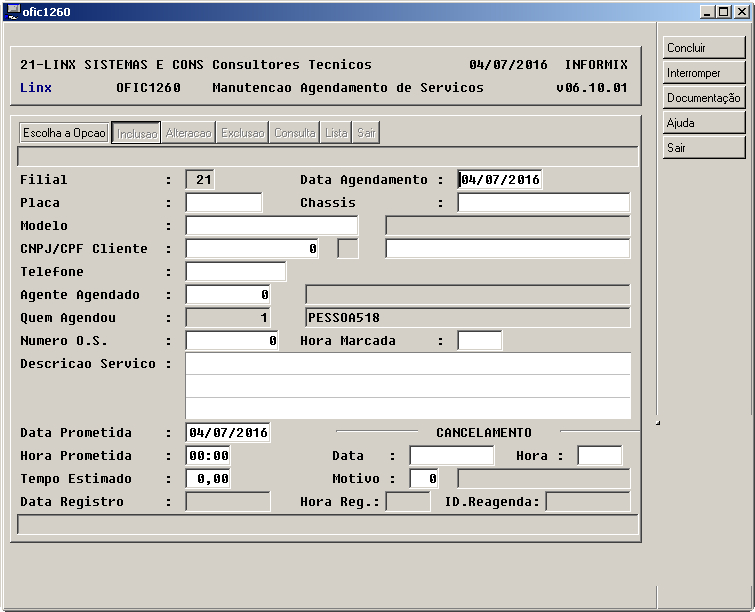Click the OFIC1260 program code in header
The width and height of the screenshot is (755, 612).
pos(148,88)
